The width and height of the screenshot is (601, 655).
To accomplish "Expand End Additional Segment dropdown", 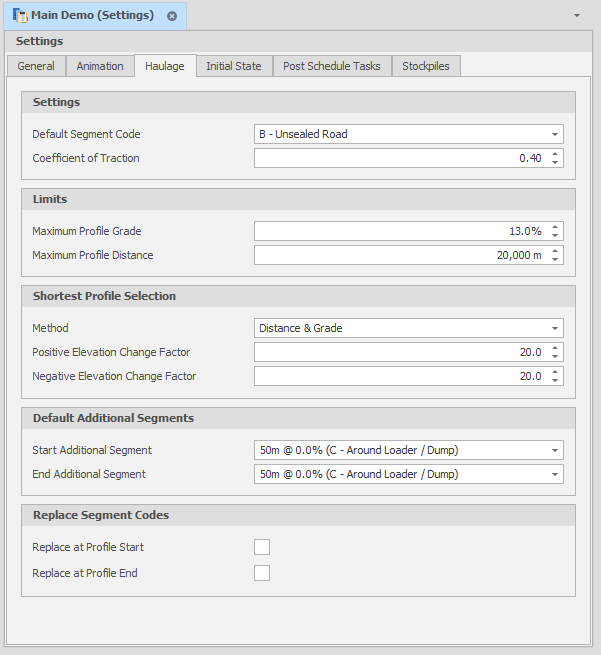I will click(554, 474).
